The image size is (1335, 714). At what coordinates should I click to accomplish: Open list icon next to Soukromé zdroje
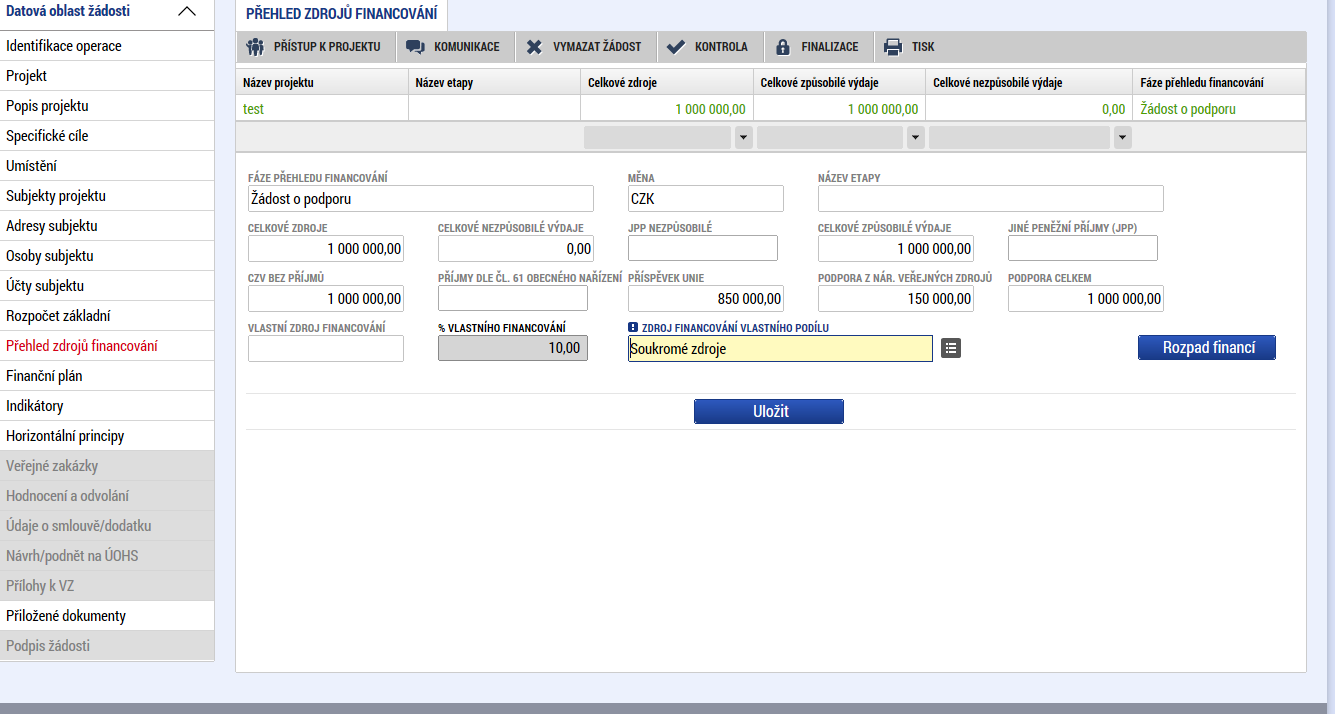point(951,348)
